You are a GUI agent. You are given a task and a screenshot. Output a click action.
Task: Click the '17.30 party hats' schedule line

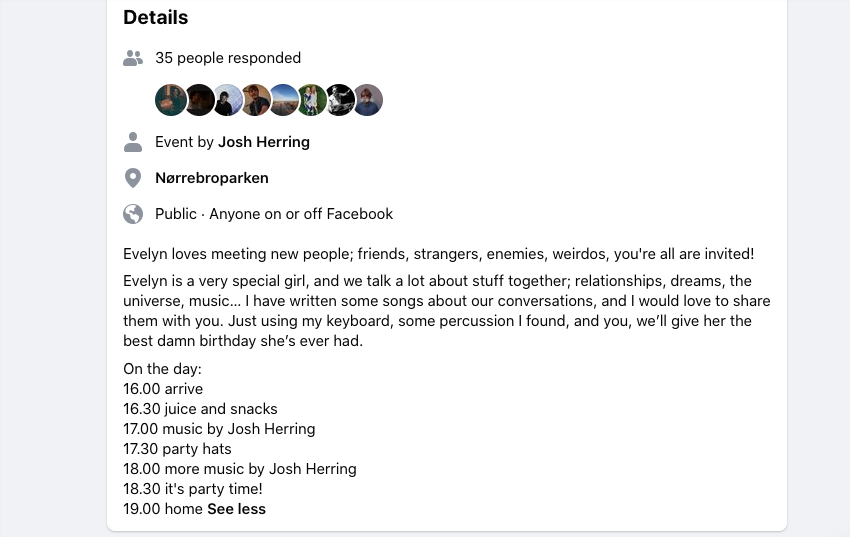click(178, 449)
